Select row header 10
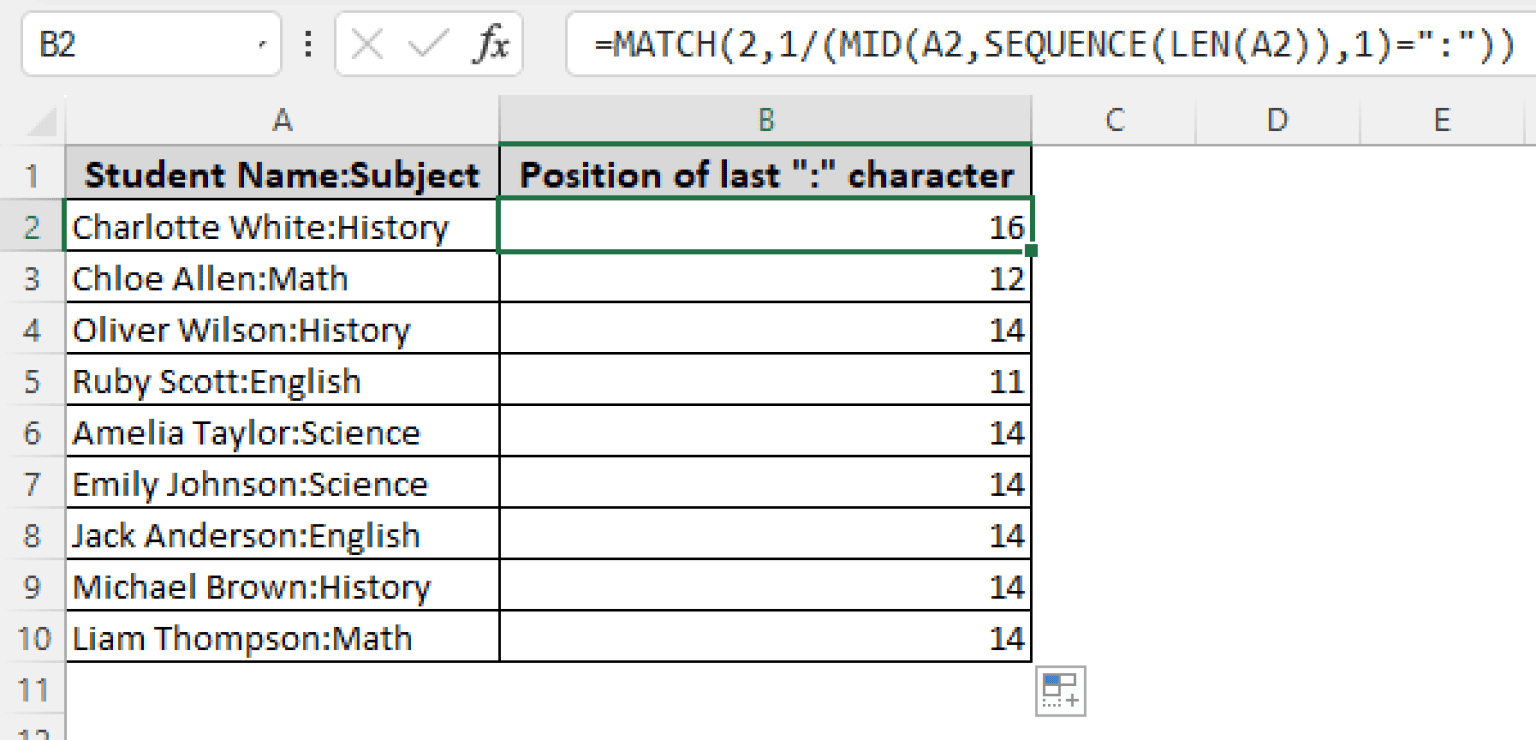1536x740 pixels. pyautogui.click(x=33, y=637)
